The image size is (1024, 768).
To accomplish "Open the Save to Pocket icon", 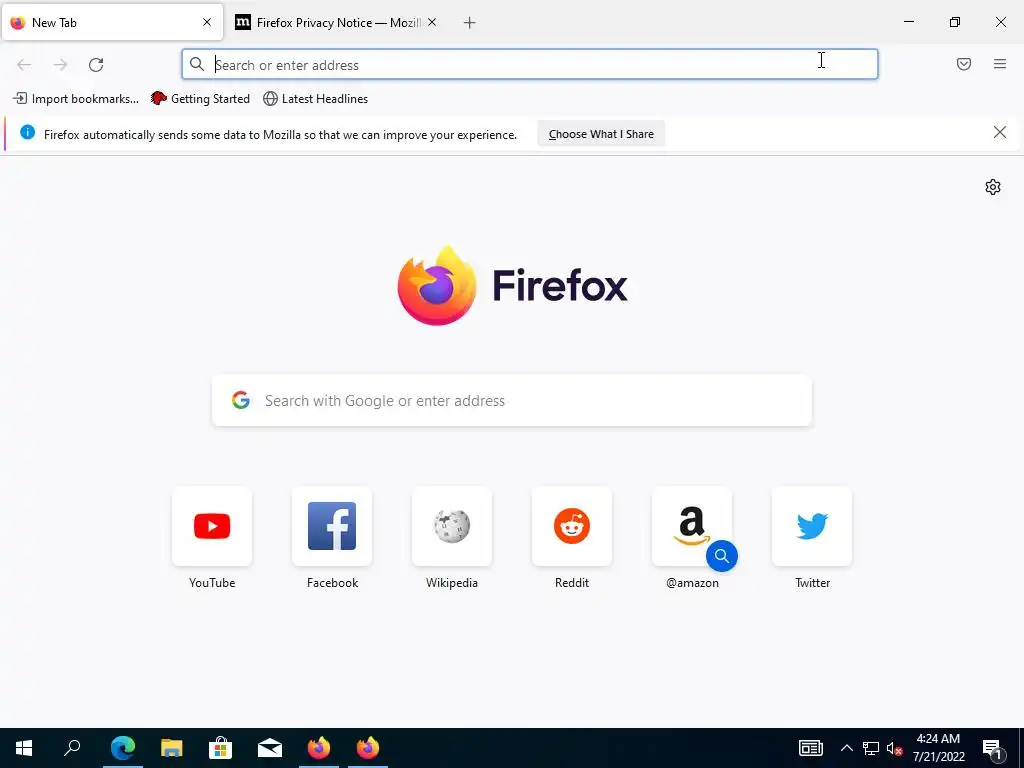I will click(x=963, y=64).
